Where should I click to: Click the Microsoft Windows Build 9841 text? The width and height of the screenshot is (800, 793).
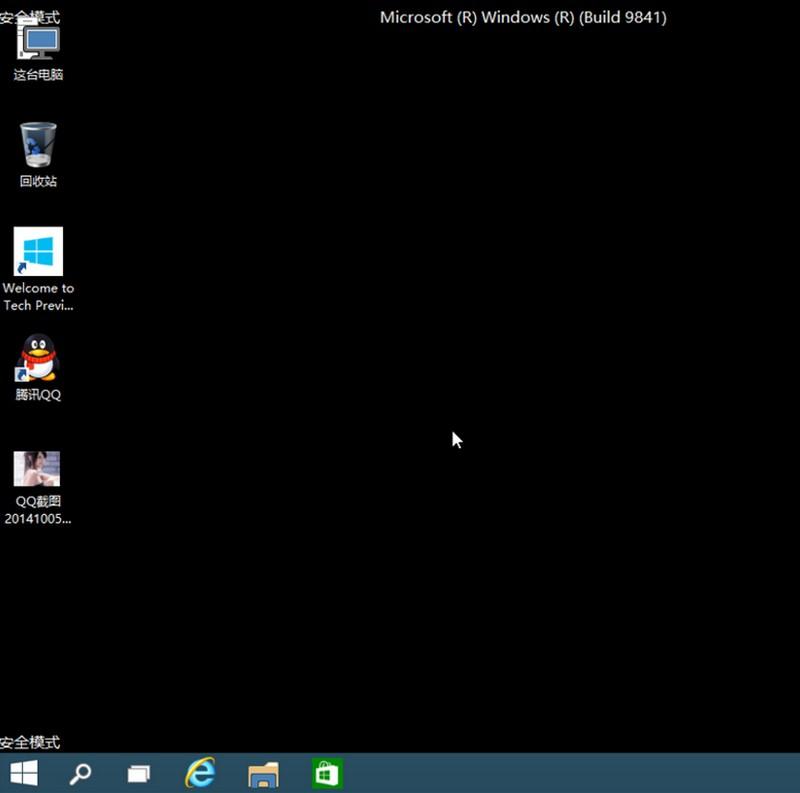pyautogui.click(x=523, y=17)
